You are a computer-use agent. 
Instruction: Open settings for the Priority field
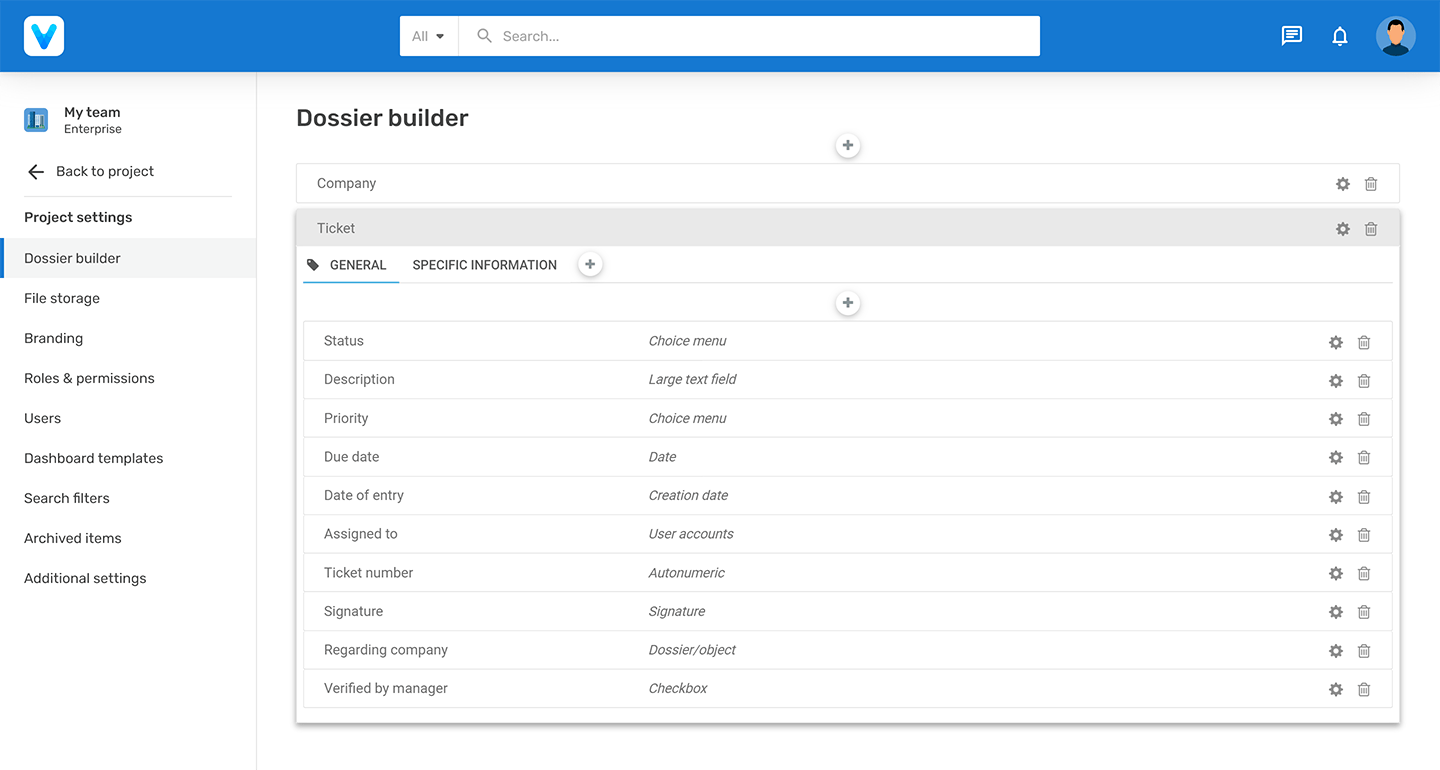coord(1335,418)
